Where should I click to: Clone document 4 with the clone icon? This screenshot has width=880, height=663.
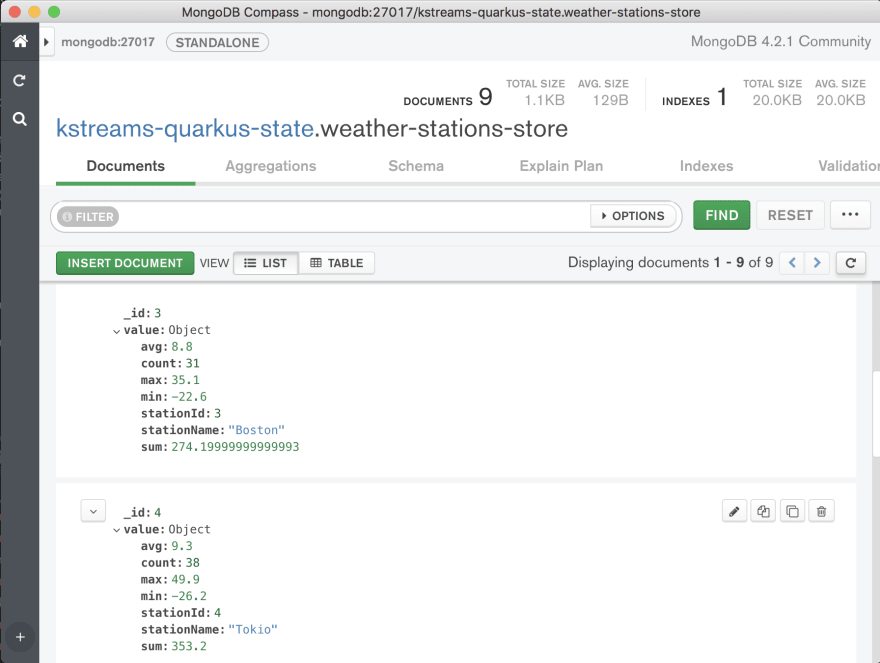click(792, 511)
